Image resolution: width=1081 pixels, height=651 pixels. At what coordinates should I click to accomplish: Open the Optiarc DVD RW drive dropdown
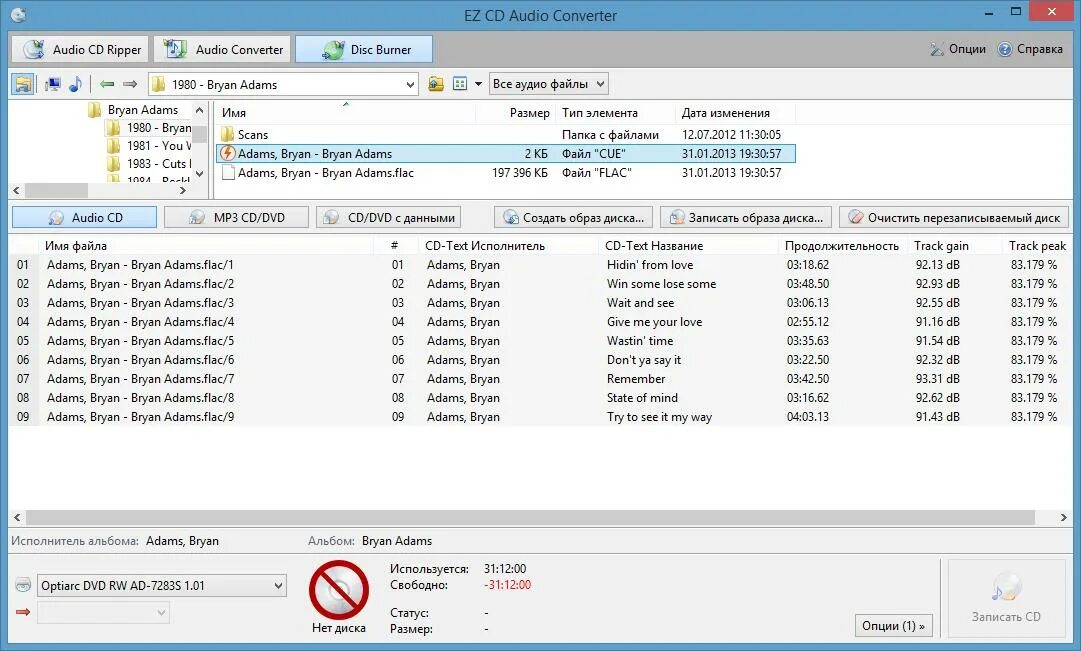[162, 585]
